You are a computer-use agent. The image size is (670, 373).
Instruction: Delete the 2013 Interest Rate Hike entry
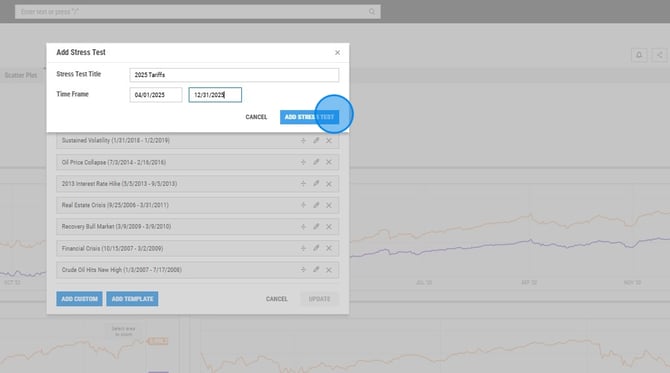(x=329, y=184)
